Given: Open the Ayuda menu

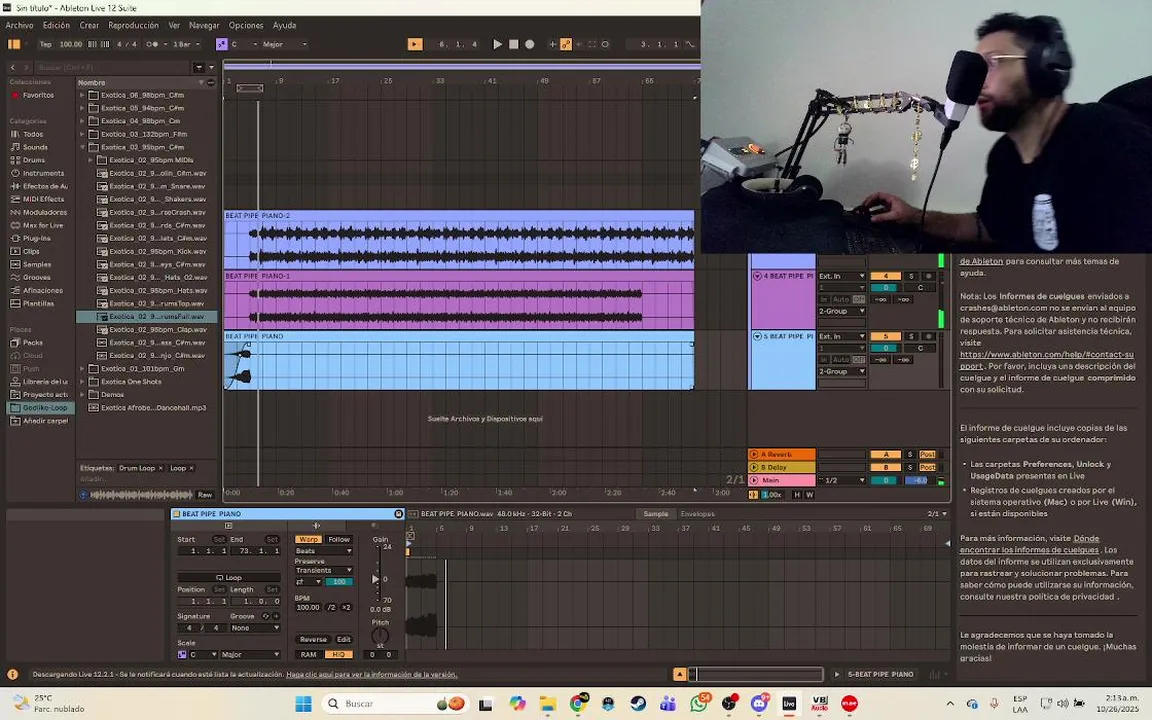Looking at the screenshot, I should [284, 25].
